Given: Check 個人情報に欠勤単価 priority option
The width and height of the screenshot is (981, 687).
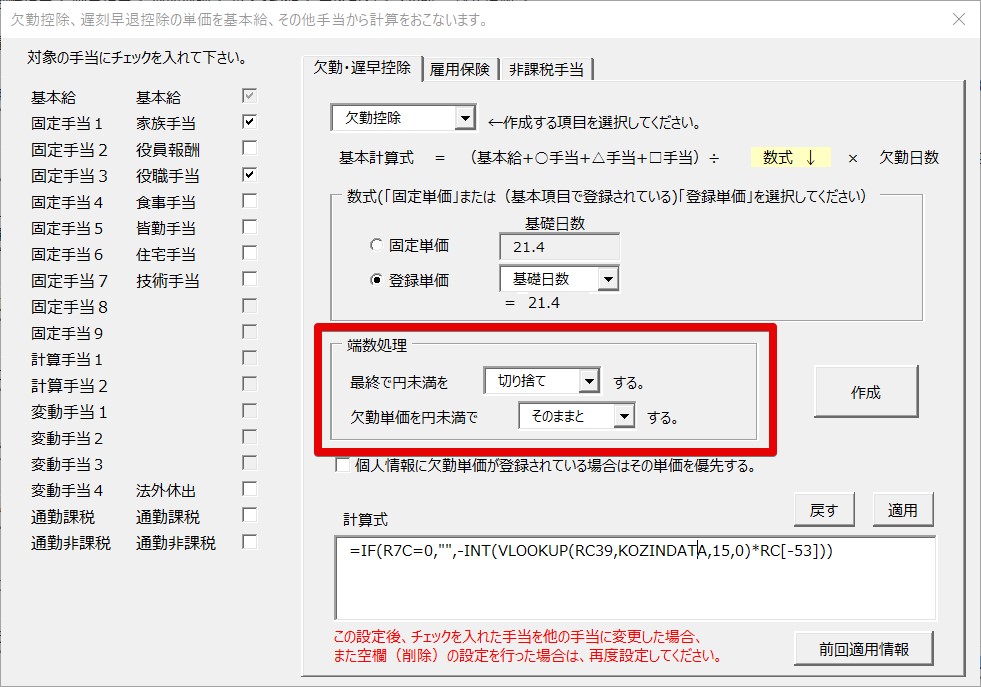Looking at the screenshot, I should tap(343, 465).
